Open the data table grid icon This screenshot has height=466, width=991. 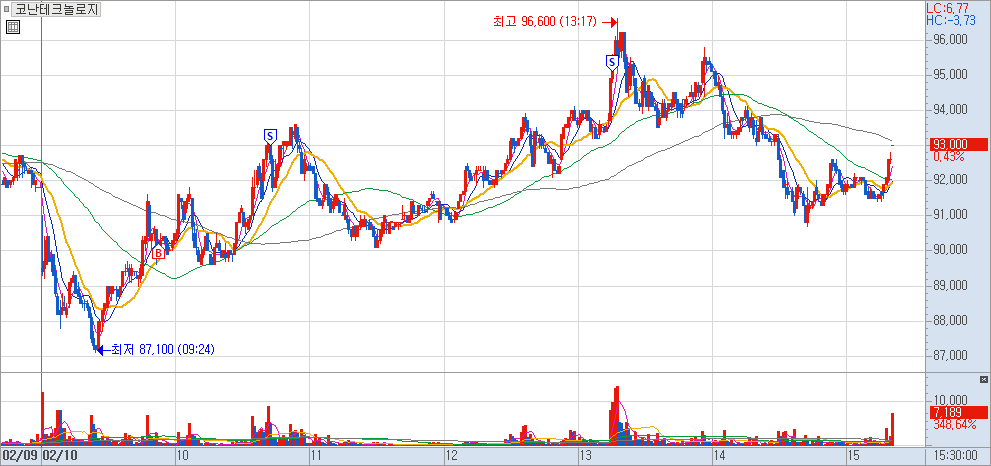pyautogui.click(x=12, y=27)
